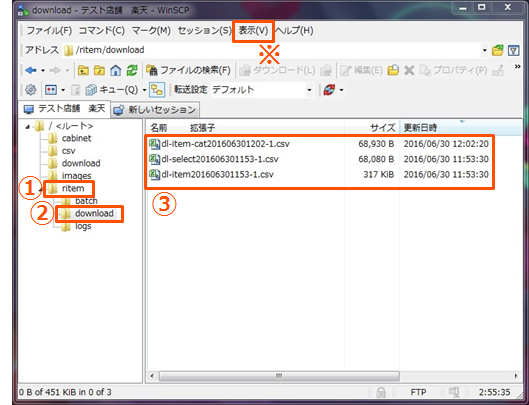Go to the home directory icon
The height and width of the screenshot is (405, 529).
tap(115, 70)
